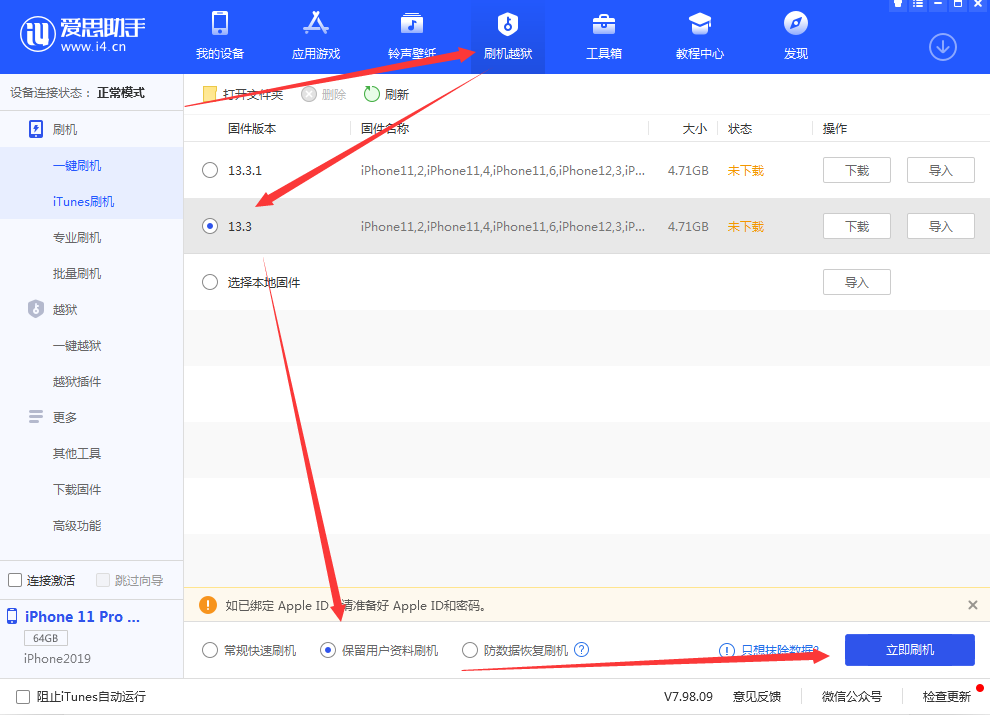Viewport: 990px width, 715px height.
Task: Open the 我的设备 section
Action: pos(220,37)
